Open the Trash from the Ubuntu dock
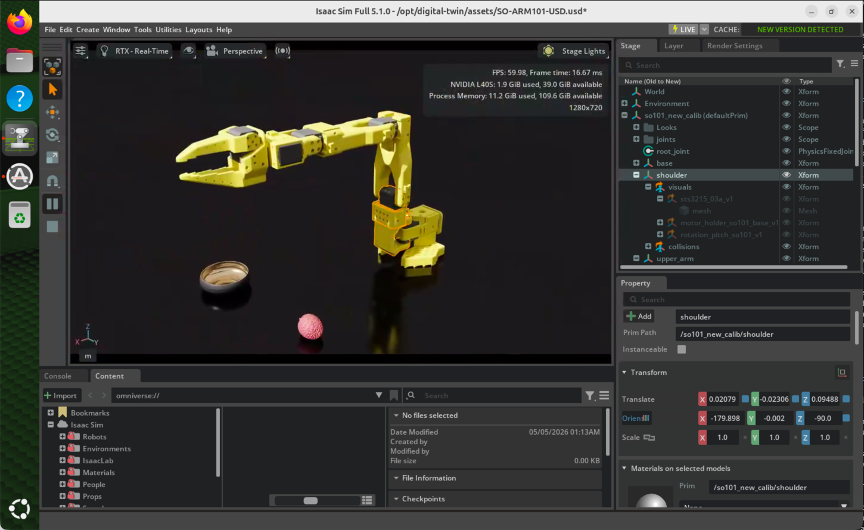This screenshot has width=864, height=530. [19, 215]
